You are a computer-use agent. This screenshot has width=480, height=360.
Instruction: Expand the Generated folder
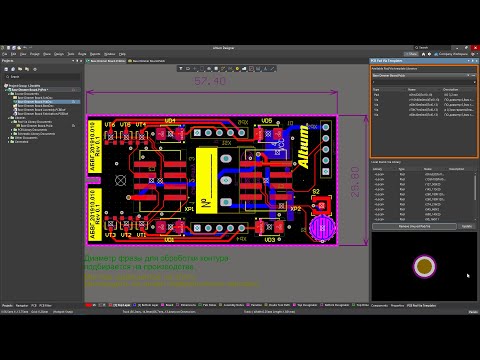[9, 142]
